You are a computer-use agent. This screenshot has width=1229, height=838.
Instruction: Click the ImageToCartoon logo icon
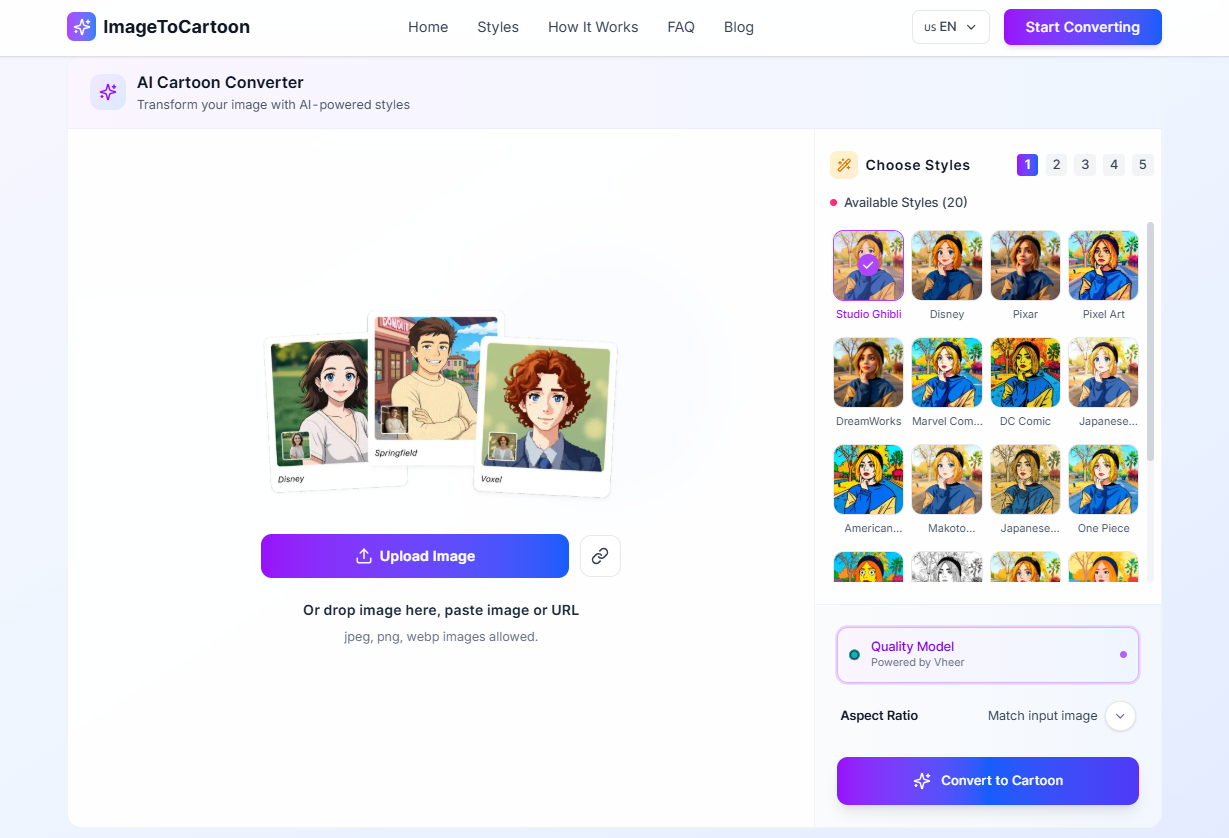(82, 27)
